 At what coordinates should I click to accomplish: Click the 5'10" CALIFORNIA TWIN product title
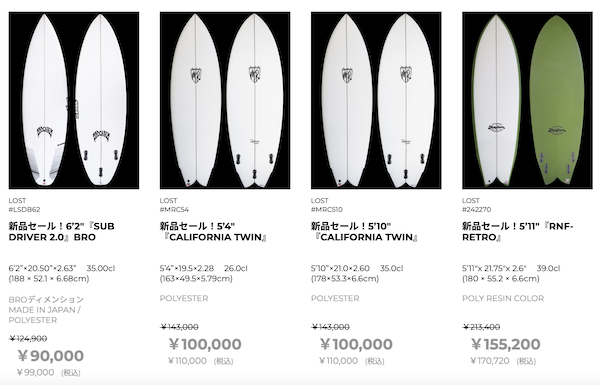(x=364, y=232)
